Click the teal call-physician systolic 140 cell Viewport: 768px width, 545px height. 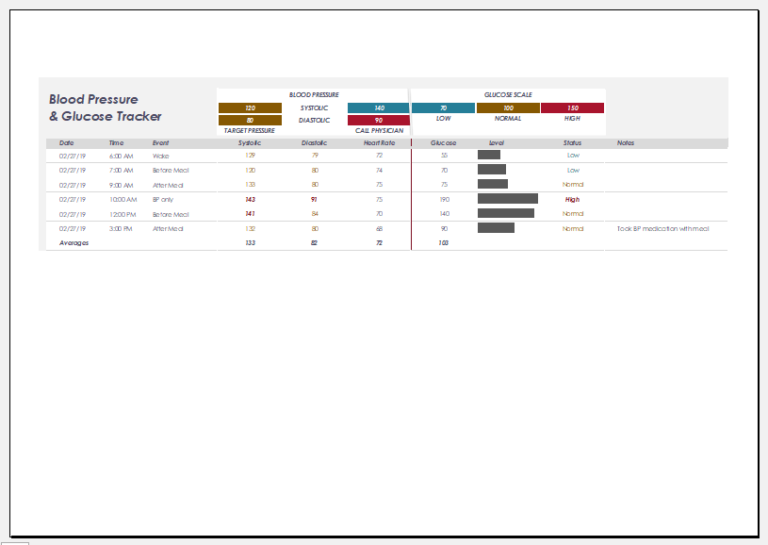click(x=378, y=108)
